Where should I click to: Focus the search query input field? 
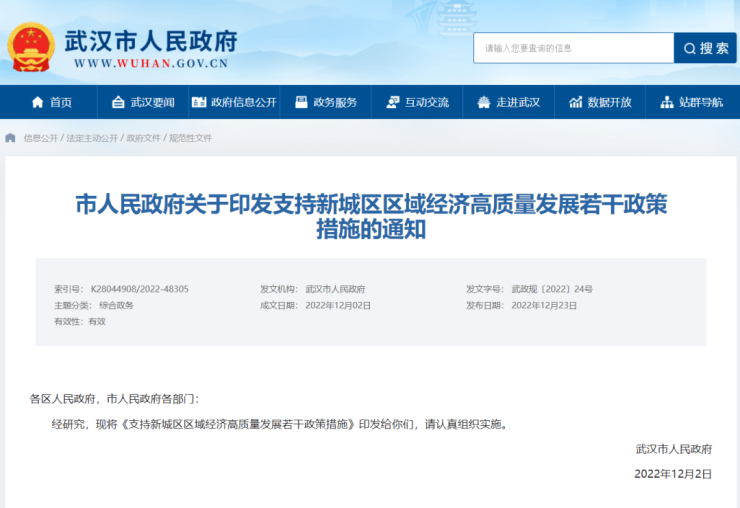click(x=573, y=48)
